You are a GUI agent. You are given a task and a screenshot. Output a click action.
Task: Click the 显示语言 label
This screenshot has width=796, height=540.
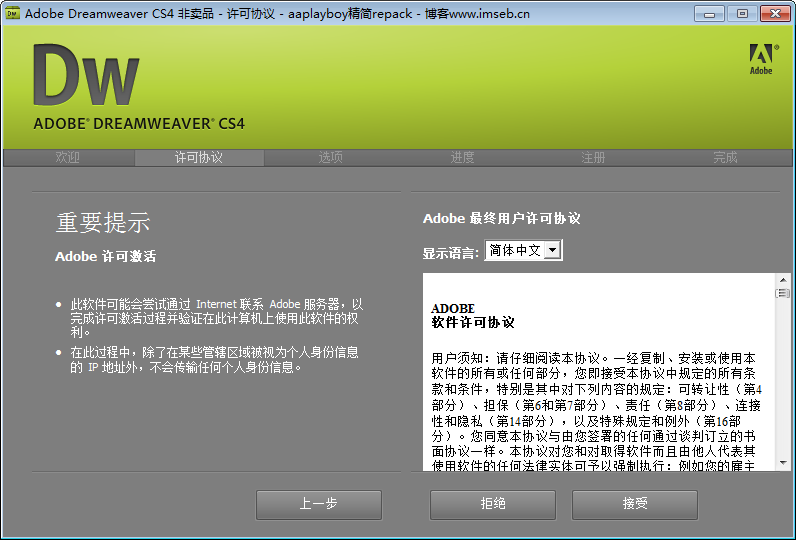[451, 253]
